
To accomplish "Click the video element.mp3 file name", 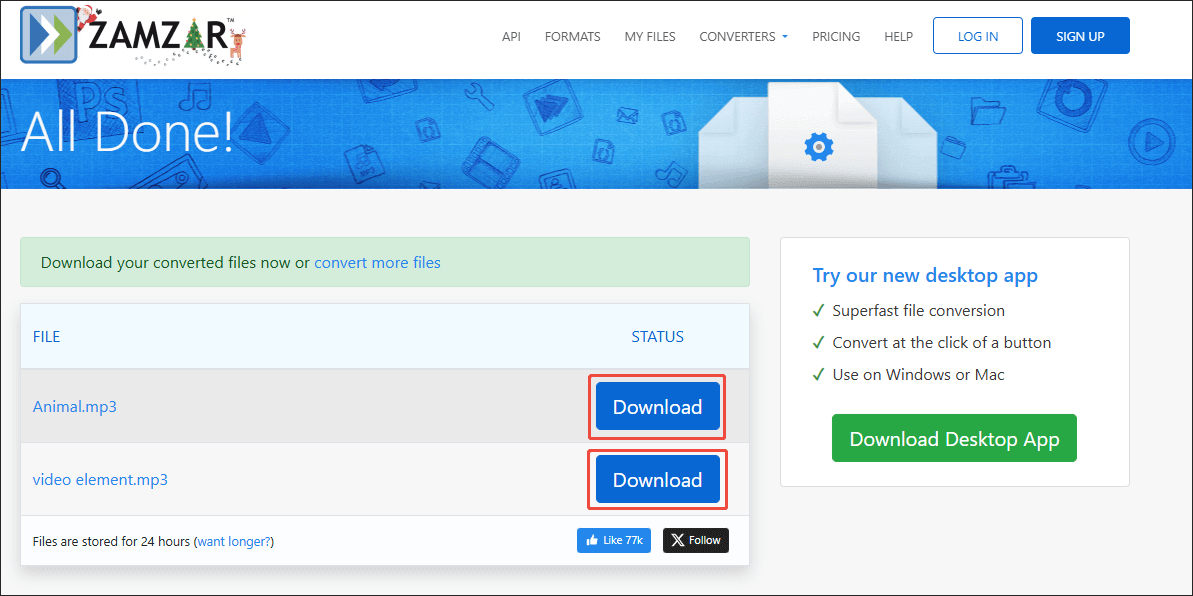I will point(100,479).
